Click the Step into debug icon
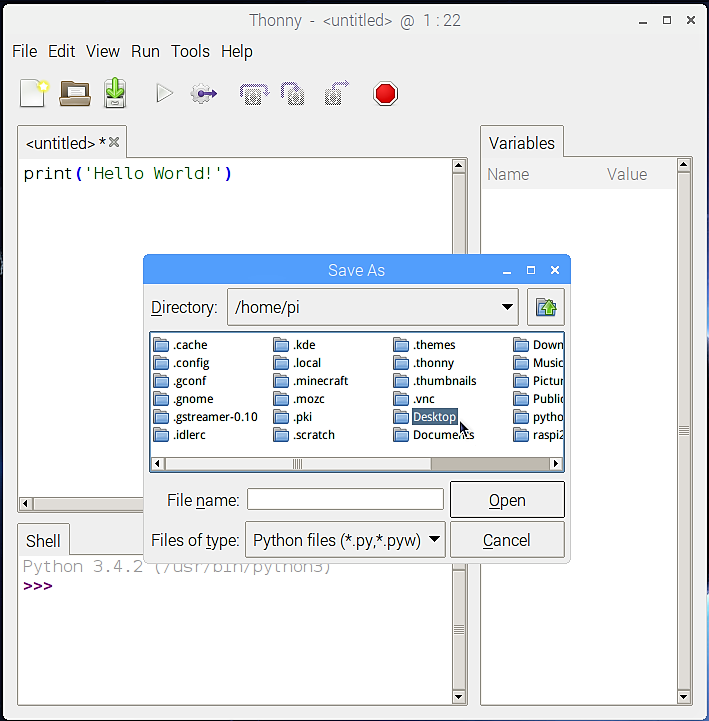 [293, 94]
